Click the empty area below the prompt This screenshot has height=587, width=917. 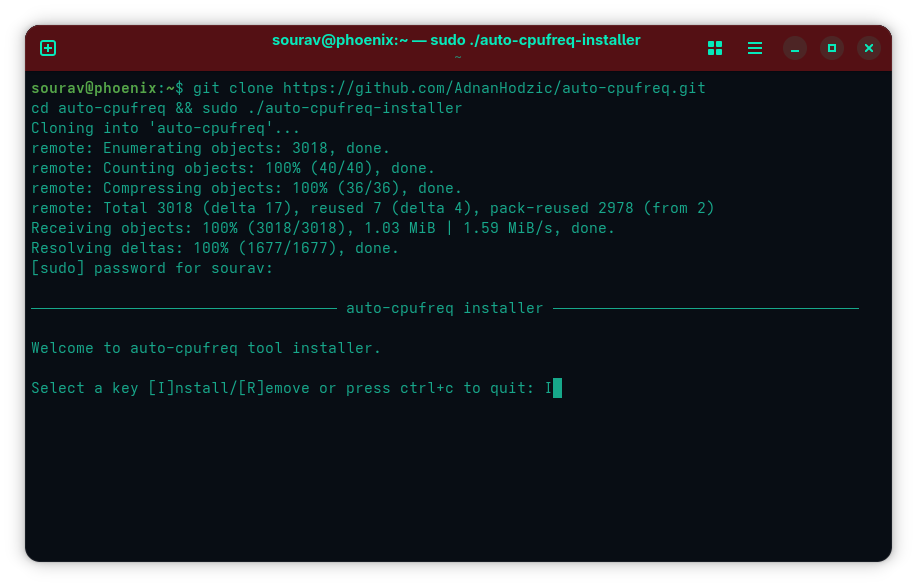coord(450,480)
